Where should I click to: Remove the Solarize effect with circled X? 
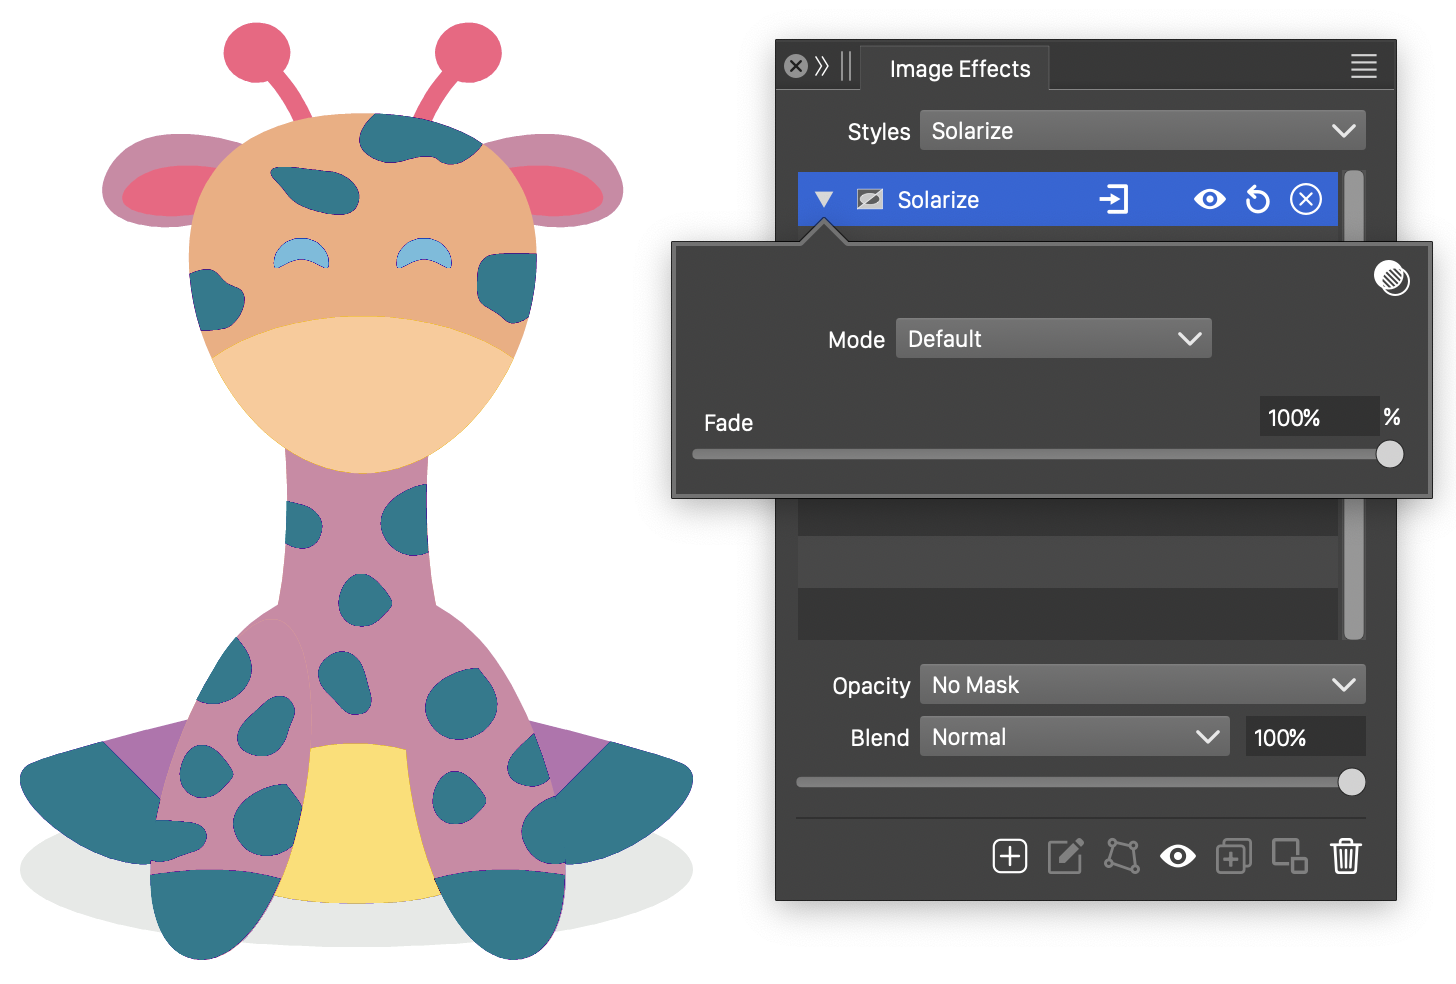[x=1305, y=200]
